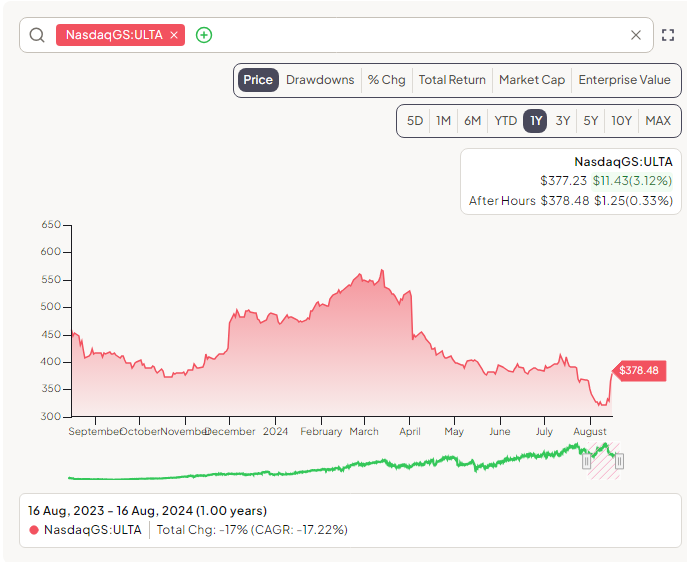The image size is (687, 562).
Task: Click the red NasdaqGS:ULTA legend dot
Action: (x=34, y=530)
